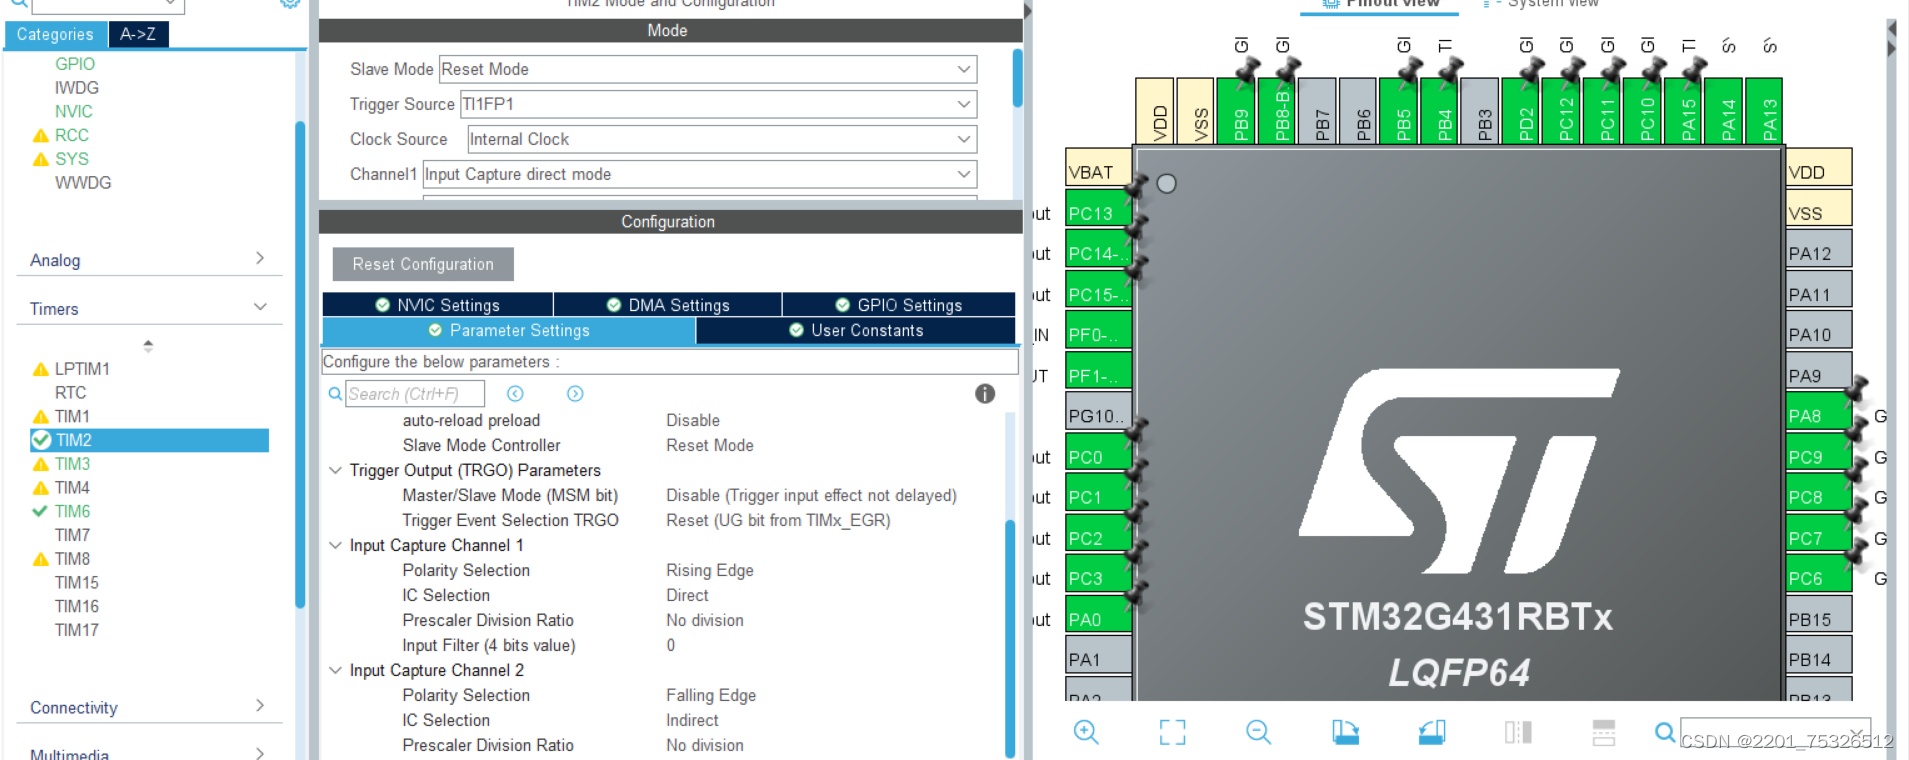This screenshot has width=1909, height=760.
Task: Collapse Input Capture Channel 2 group
Action: coord(336,670)
